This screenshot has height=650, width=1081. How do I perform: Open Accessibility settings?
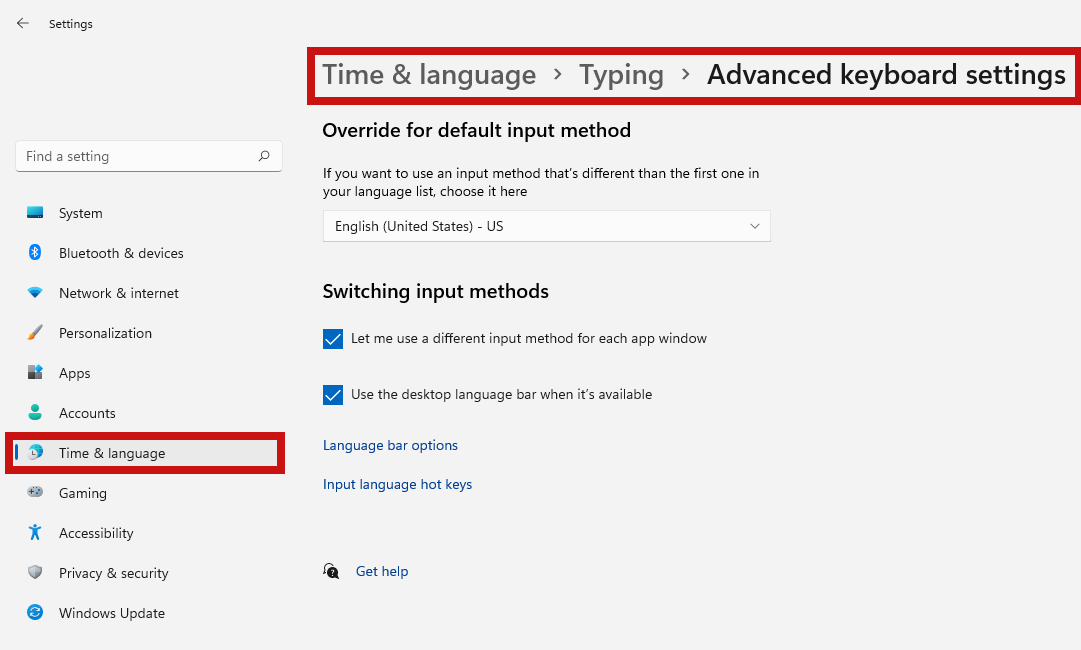35,533
